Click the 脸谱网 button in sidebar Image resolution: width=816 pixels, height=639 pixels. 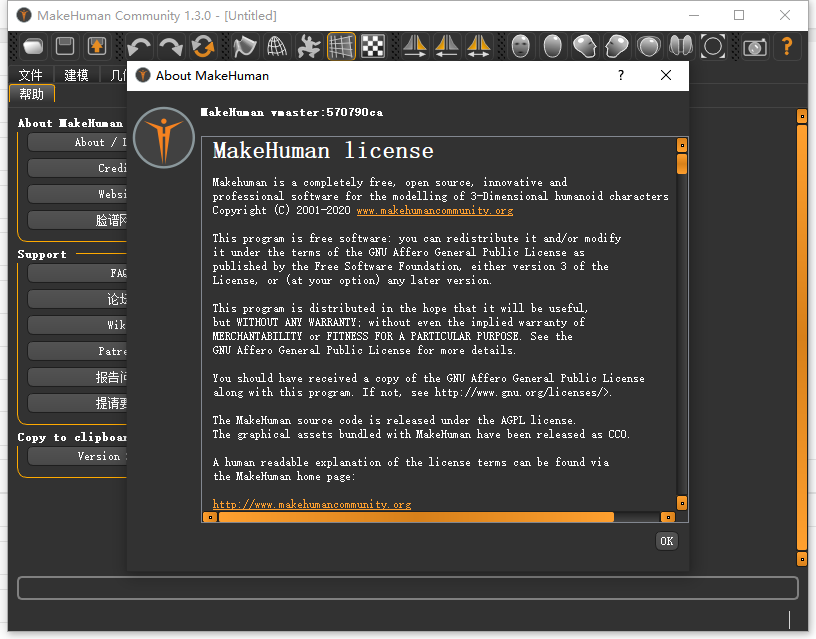[x=77, y=220]
